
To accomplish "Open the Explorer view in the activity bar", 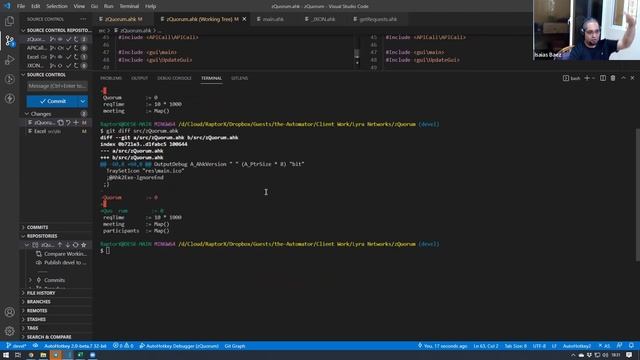I will click(x=9, y=21).
